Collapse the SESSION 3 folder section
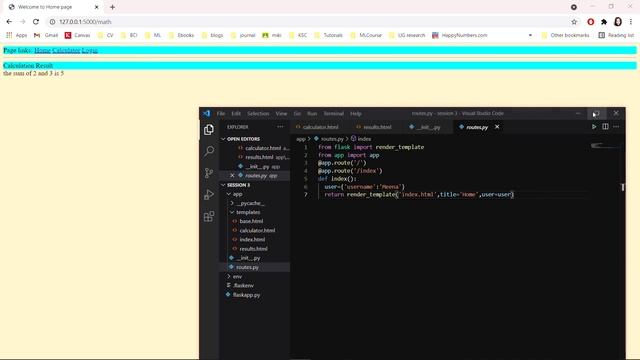 pos(238,185)
